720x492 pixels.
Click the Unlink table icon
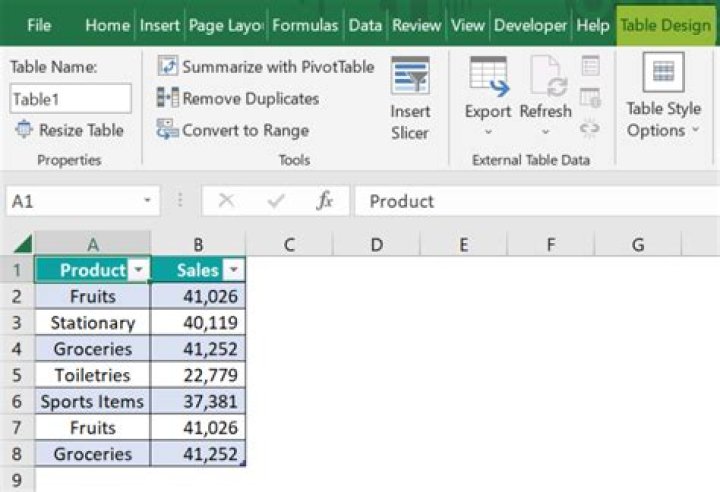click(590, 129)
